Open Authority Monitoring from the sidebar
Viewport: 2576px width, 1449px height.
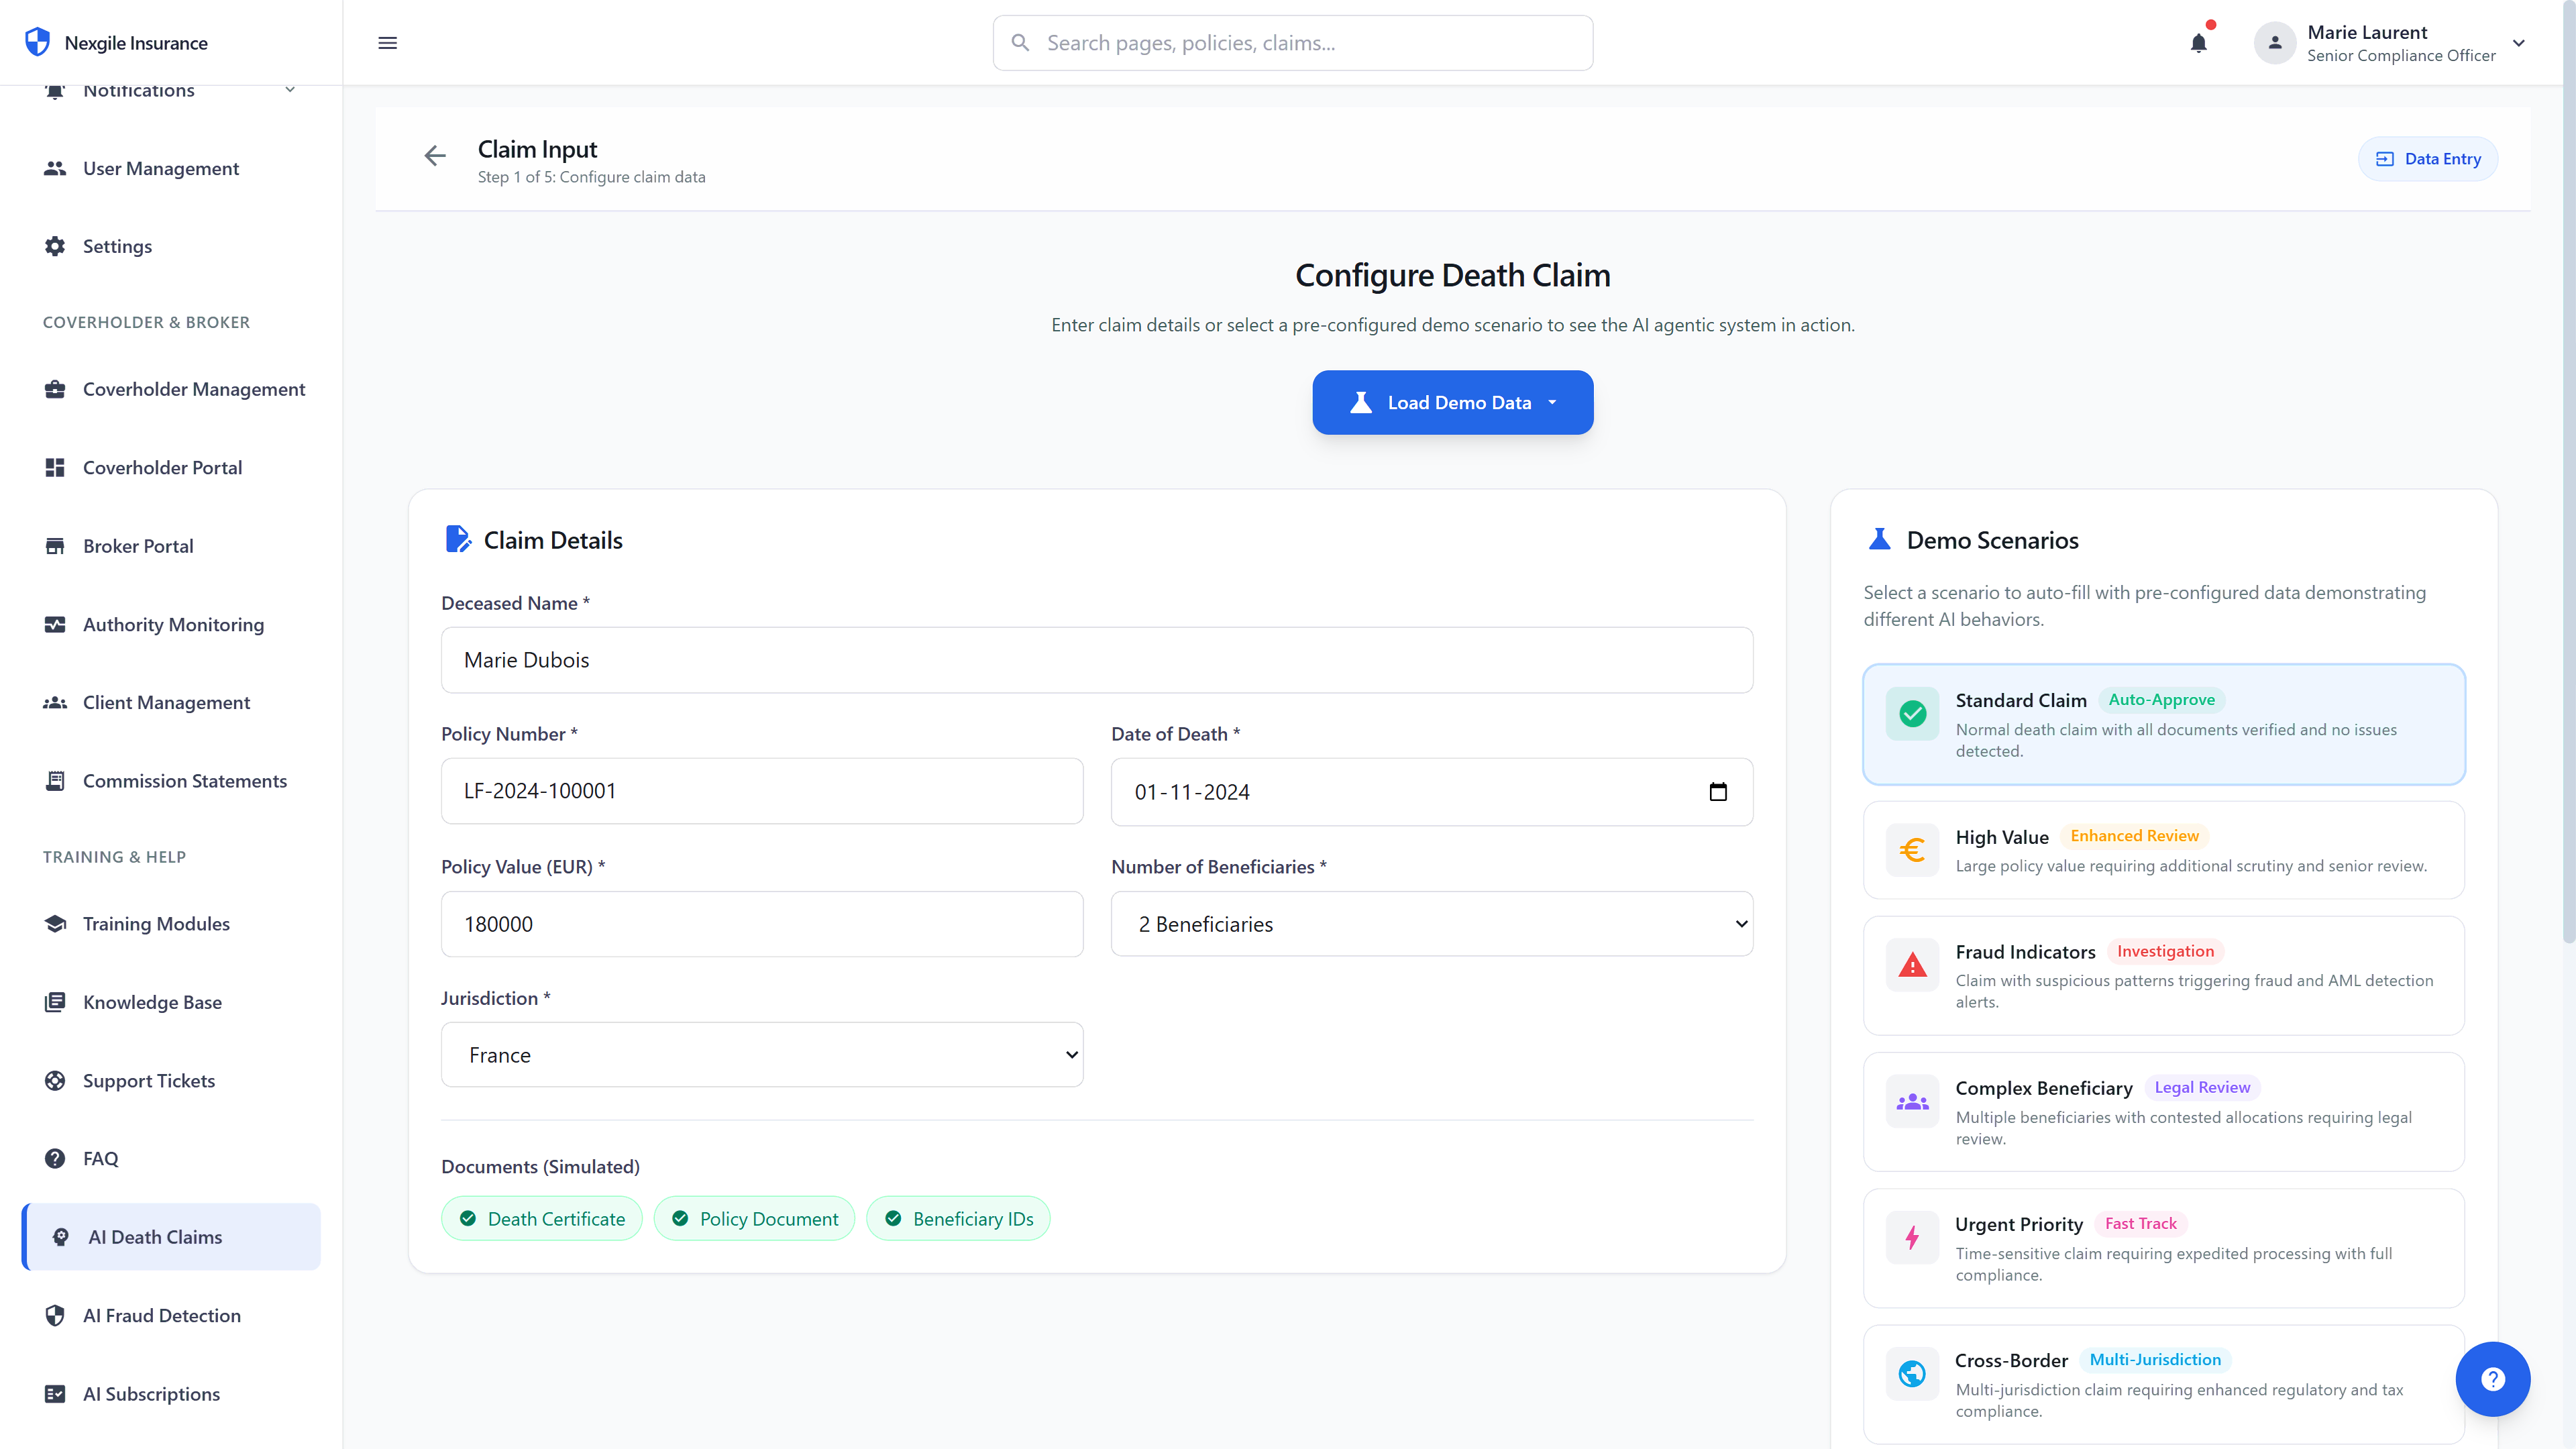point(172,624)
